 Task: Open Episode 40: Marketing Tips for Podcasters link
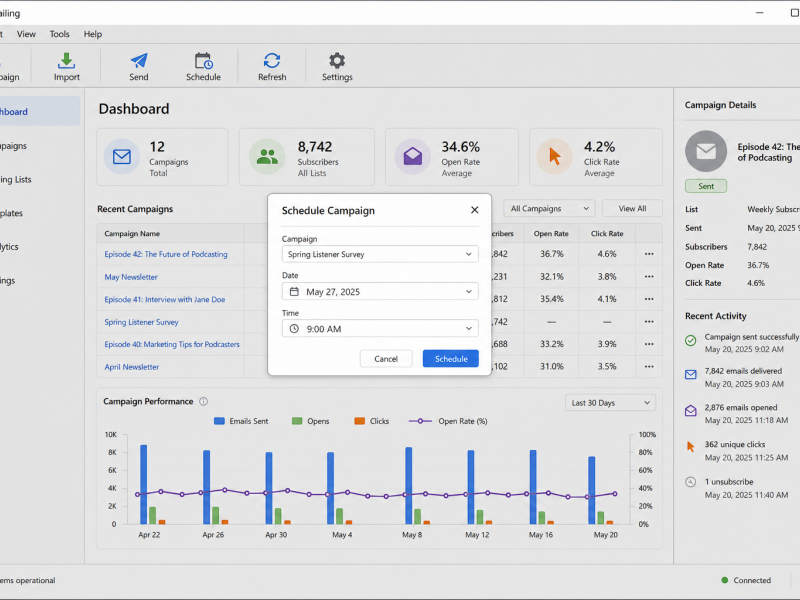tap(172, 344)
